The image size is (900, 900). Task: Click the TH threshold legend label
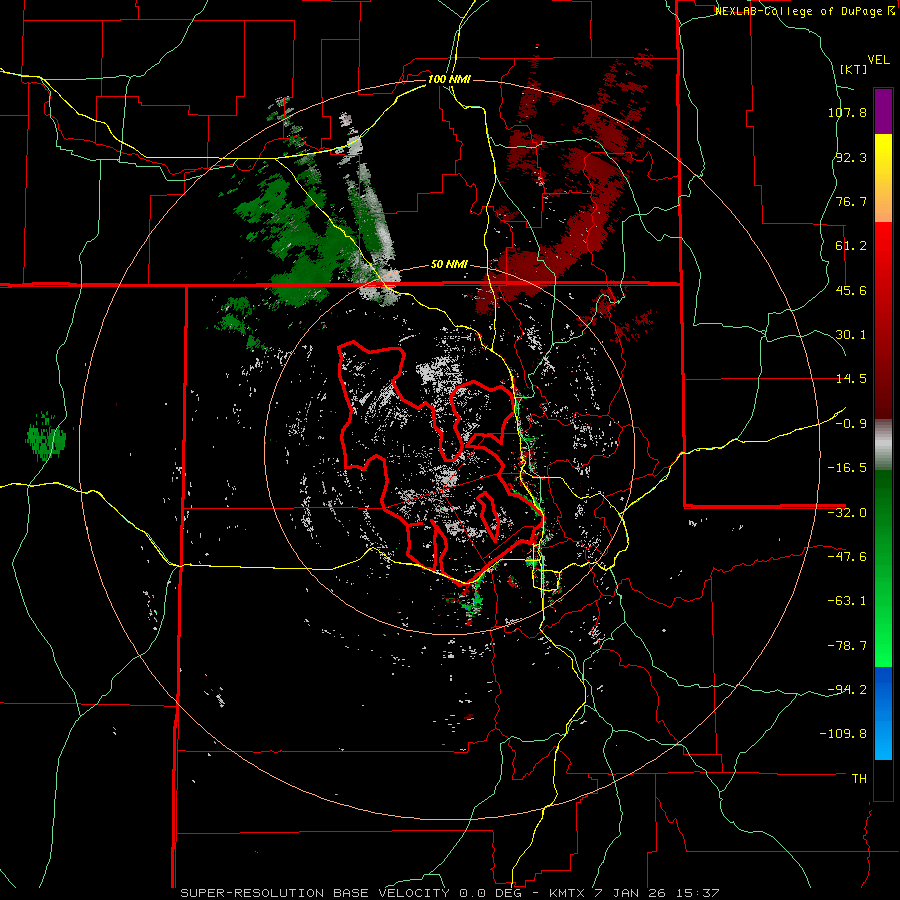pos(859,779)
